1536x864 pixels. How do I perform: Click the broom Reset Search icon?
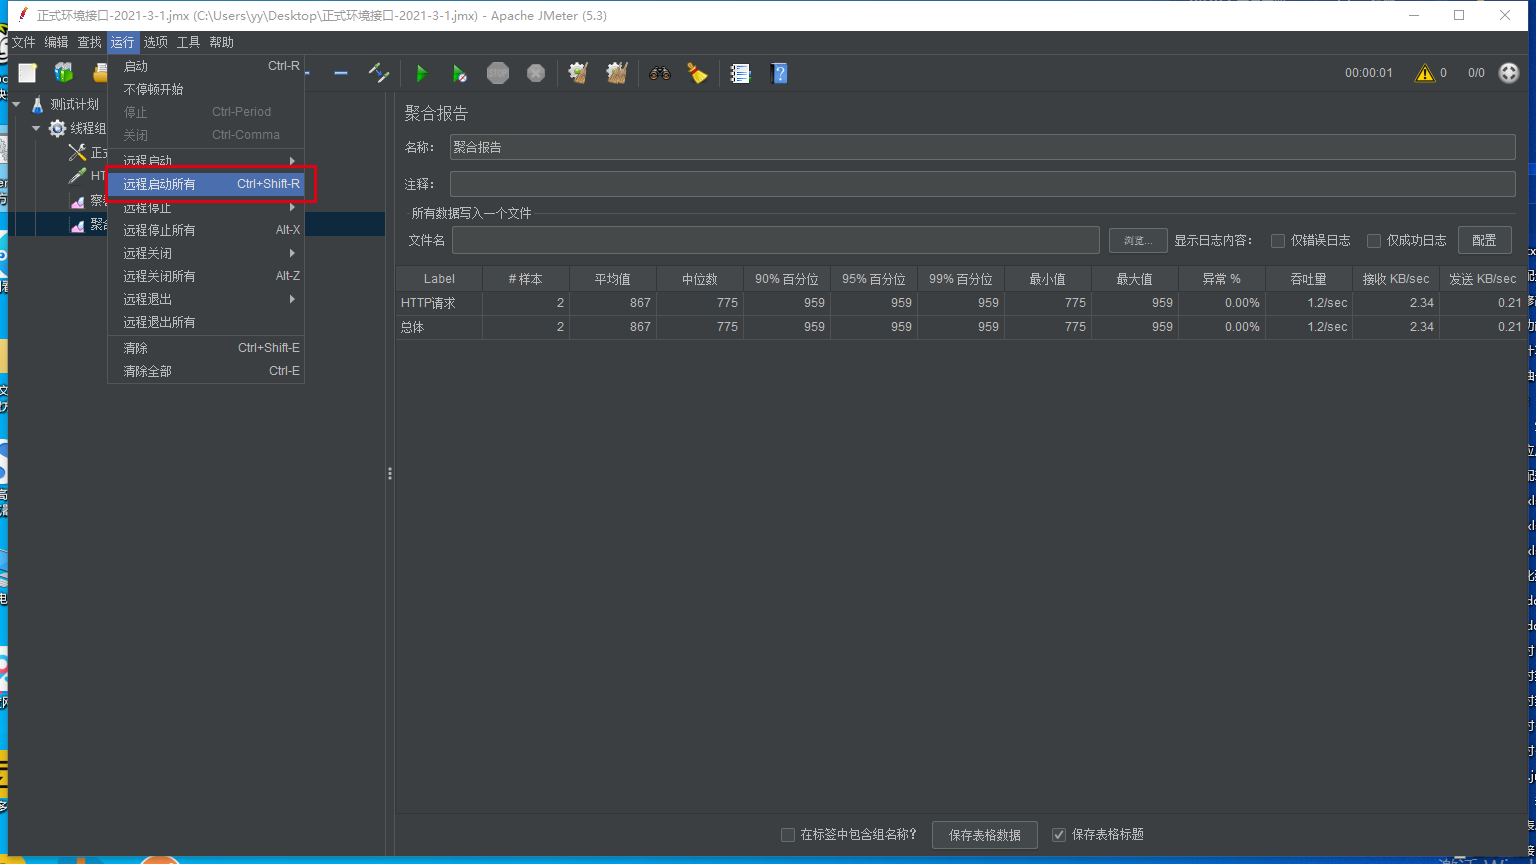tap(697, 73)
